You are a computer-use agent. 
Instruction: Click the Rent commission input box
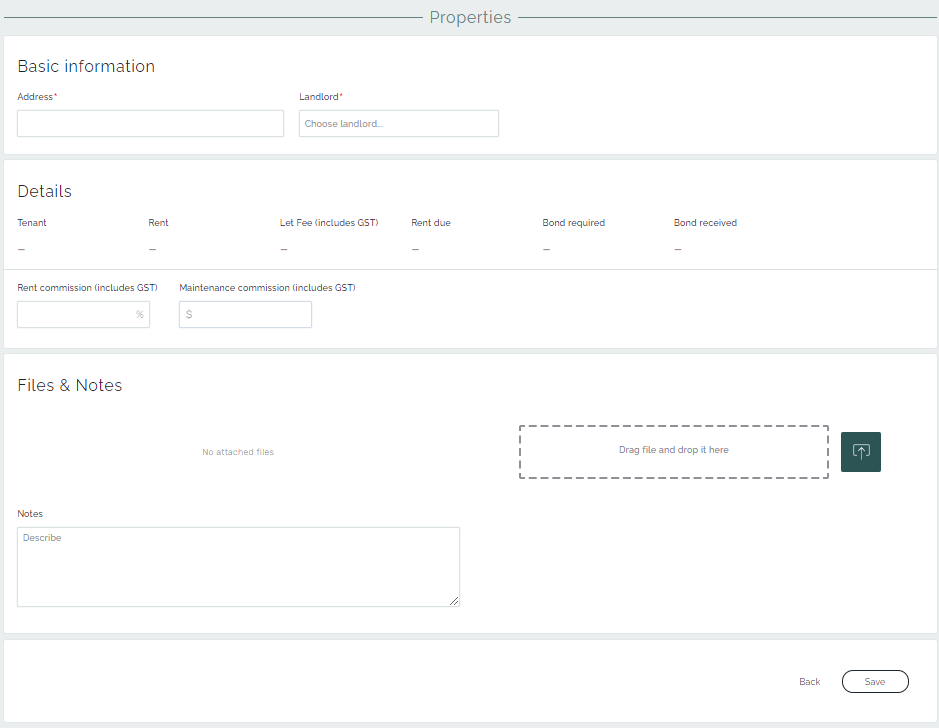point(76,315)
